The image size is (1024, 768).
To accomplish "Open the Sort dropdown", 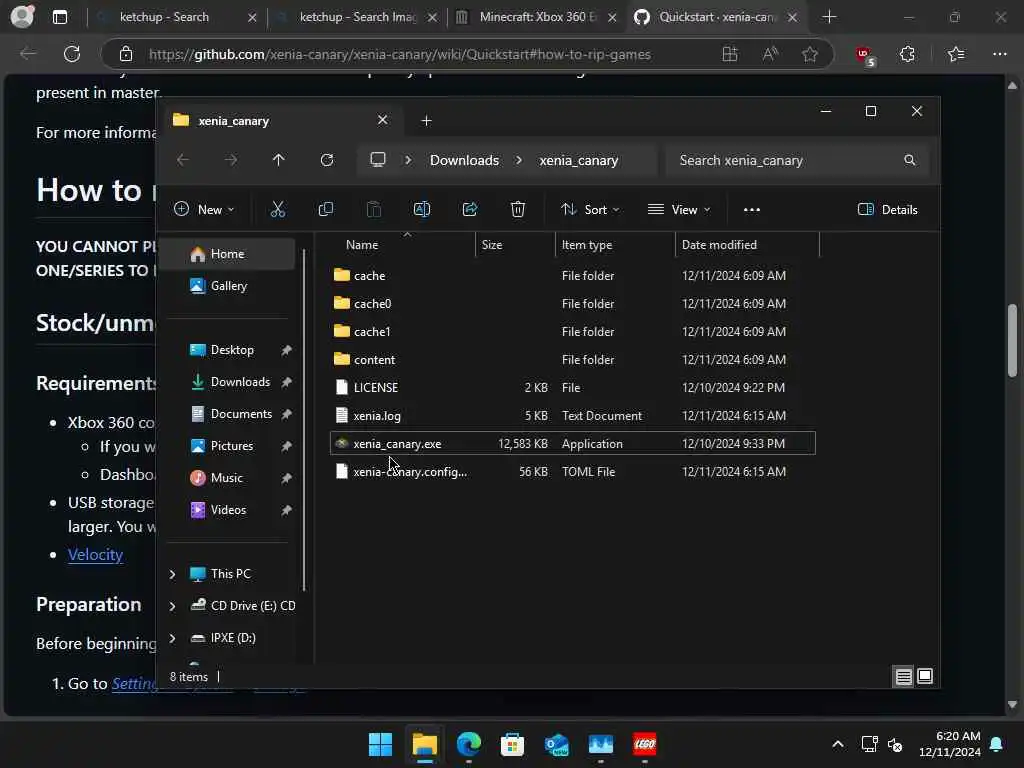I will [590, 209].
